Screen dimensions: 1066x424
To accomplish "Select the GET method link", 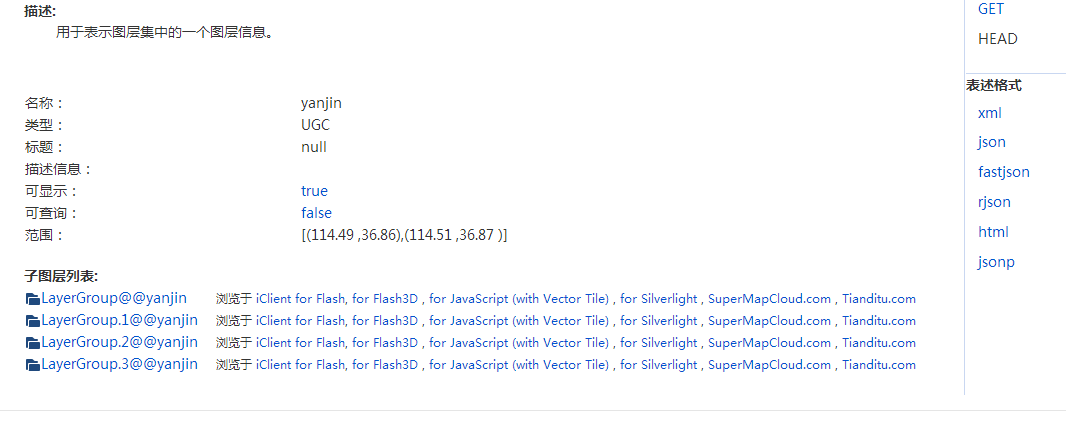I will click(x=991, y=9).
